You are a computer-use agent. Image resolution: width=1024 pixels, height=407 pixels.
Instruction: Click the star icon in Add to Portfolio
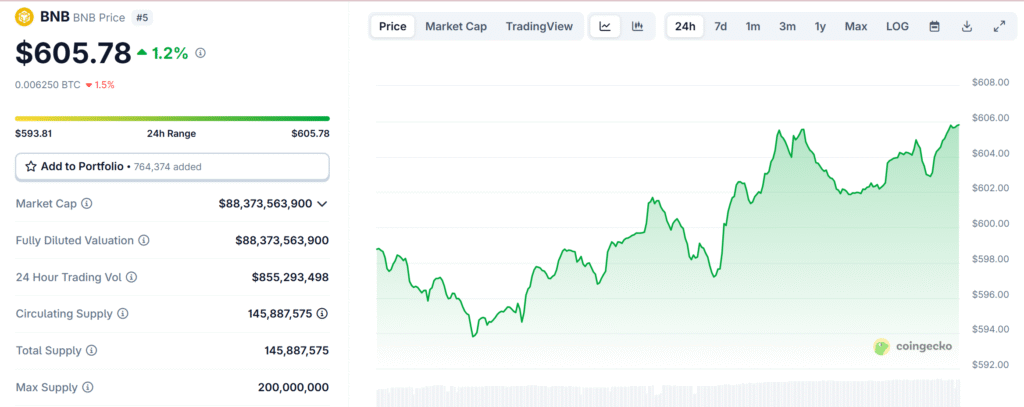click(31, 167)
